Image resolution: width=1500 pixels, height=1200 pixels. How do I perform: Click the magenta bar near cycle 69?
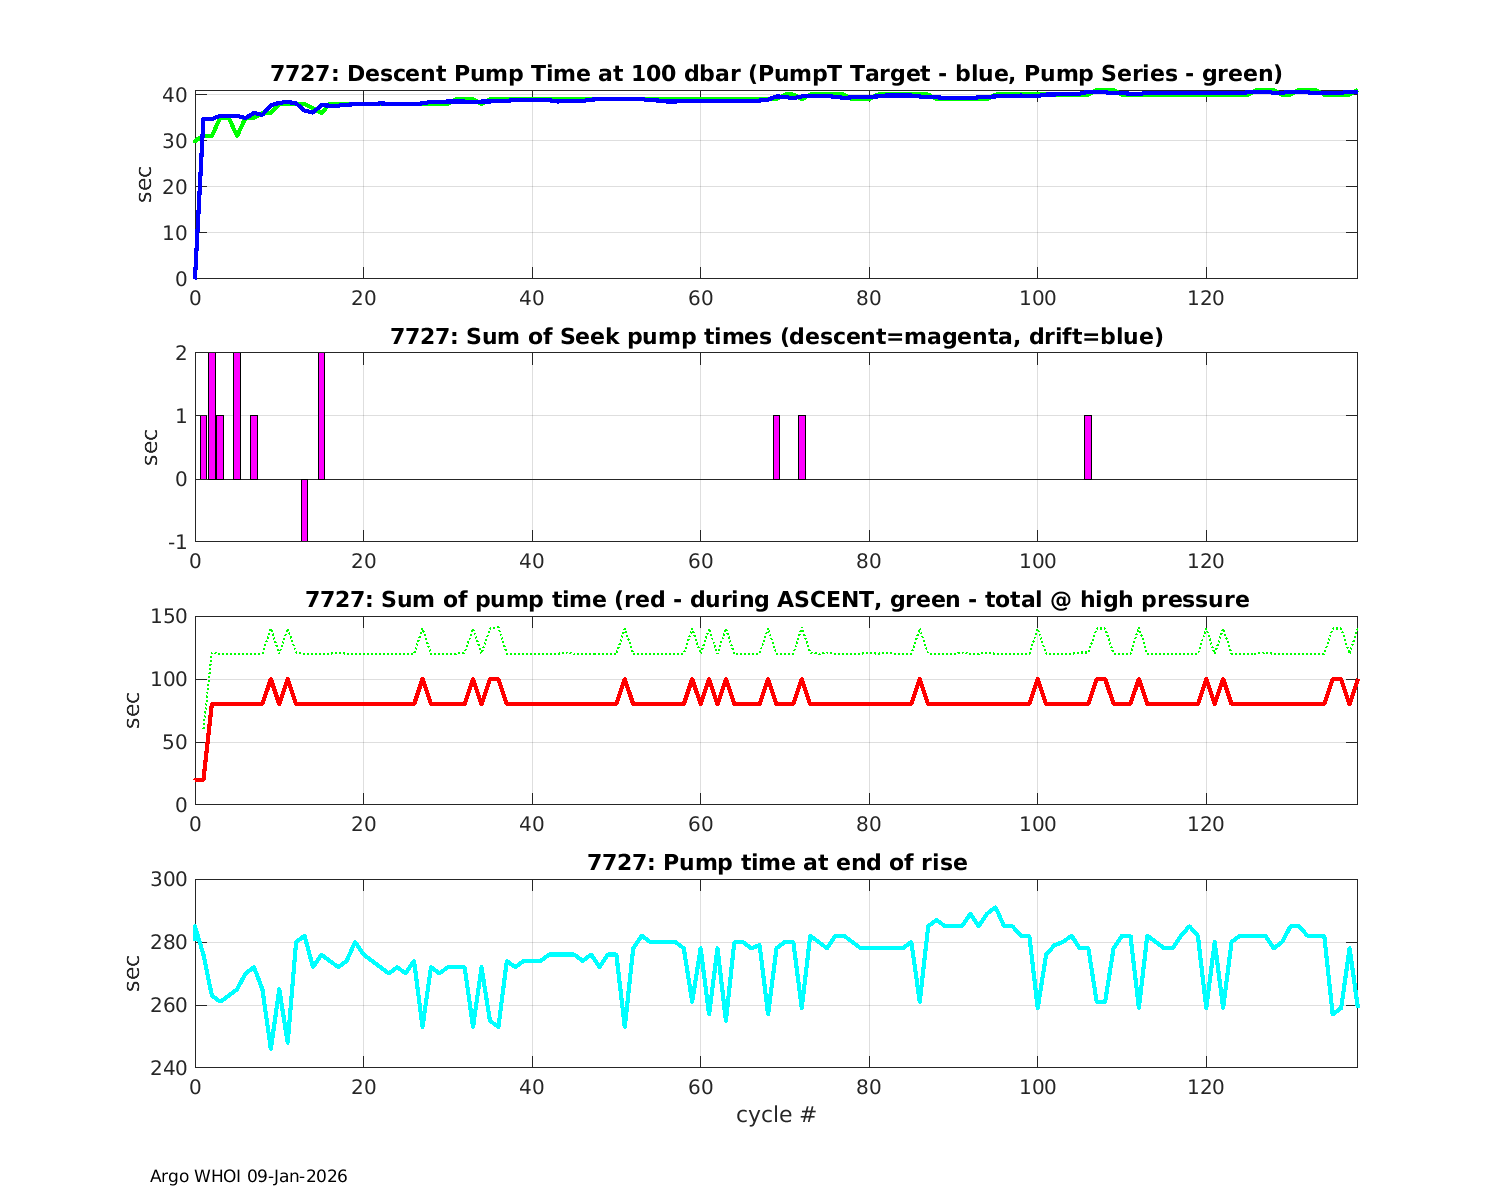coord(776,447)
